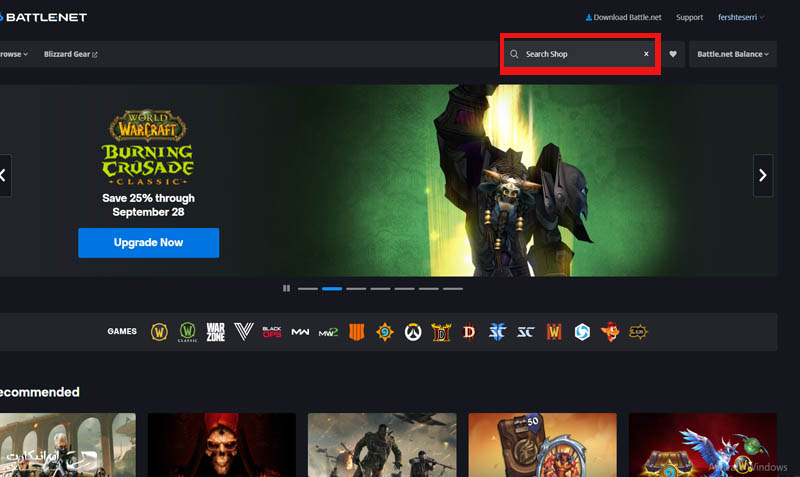Open the Support link

click(x=689, y=17)
